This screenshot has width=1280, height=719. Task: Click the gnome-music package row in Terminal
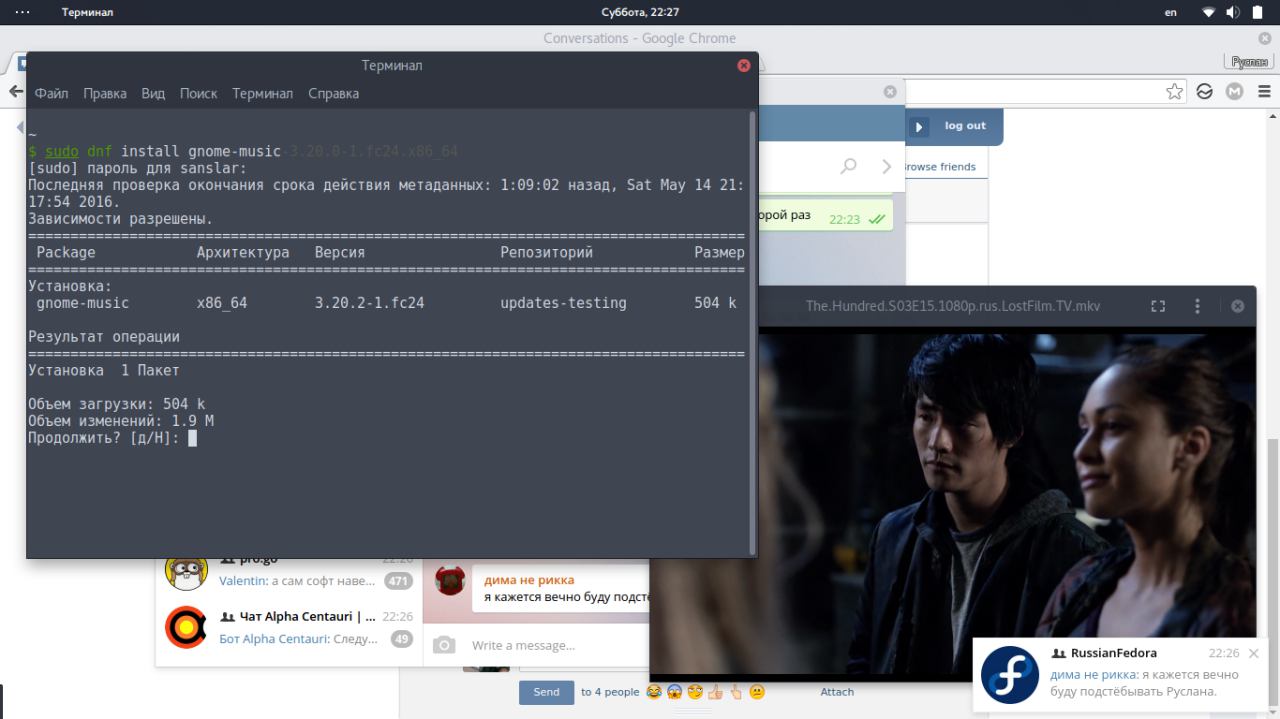(x=386, y=303)
